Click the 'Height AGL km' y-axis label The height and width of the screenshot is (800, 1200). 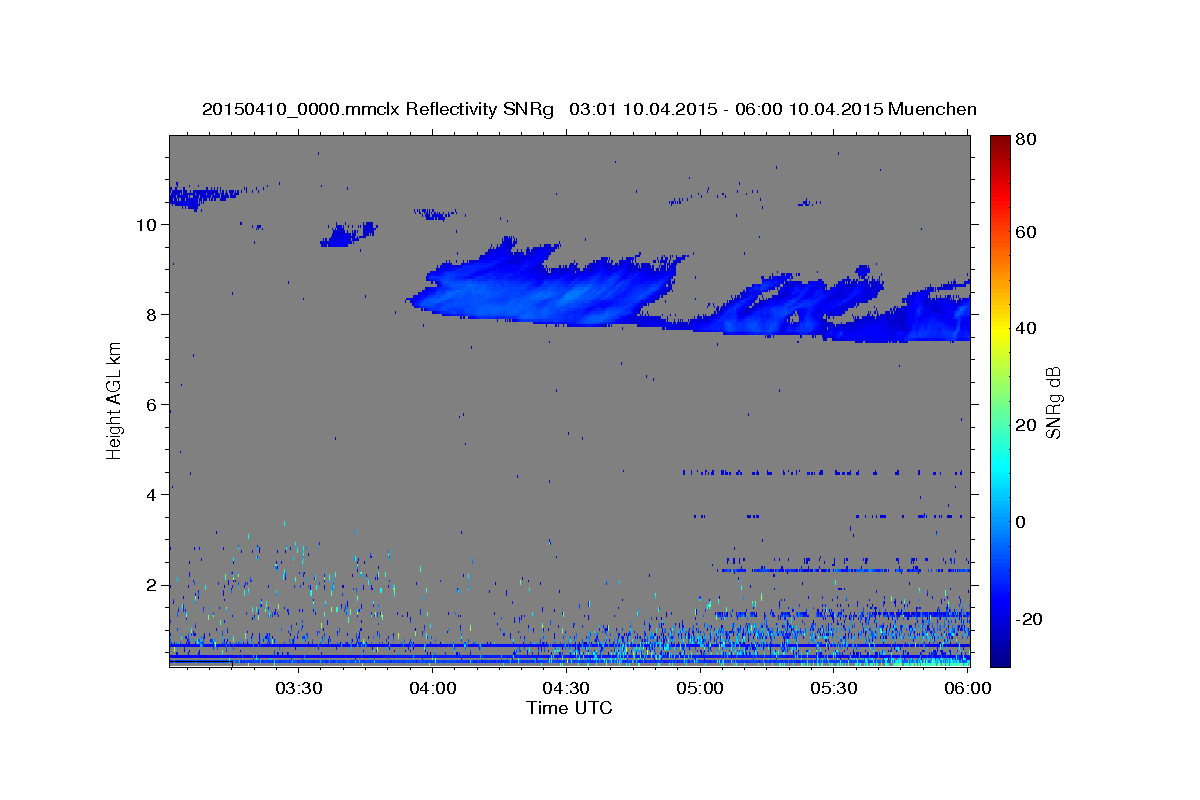[114, 400]
